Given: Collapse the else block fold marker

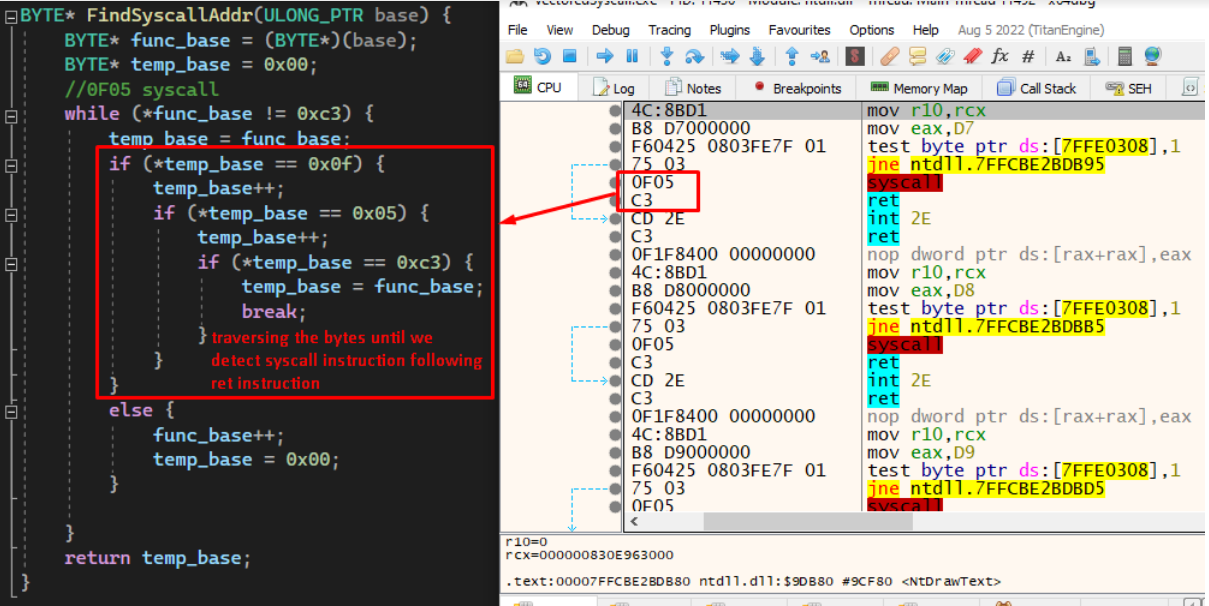Looking at the screenshot, I should [11, 411].
